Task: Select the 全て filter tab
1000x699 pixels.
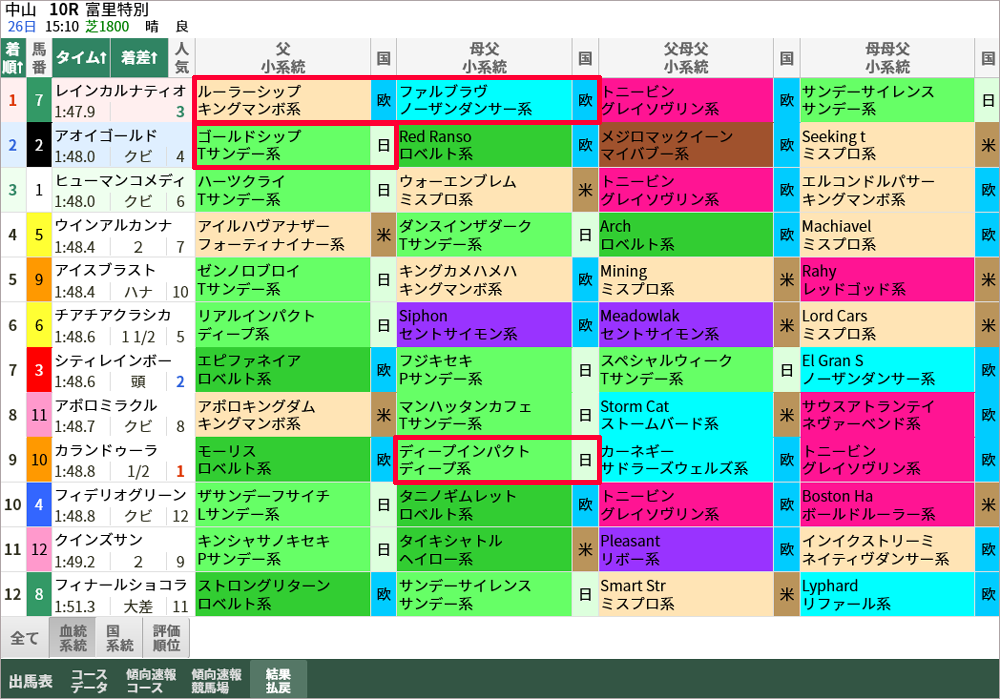Action: point(25,638)
